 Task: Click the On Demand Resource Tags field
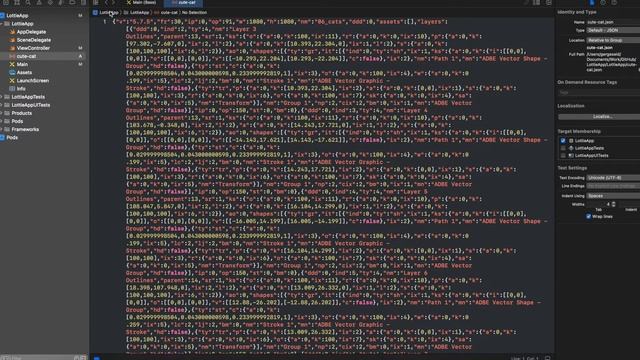pyautogui.click(x=599, y=93)
